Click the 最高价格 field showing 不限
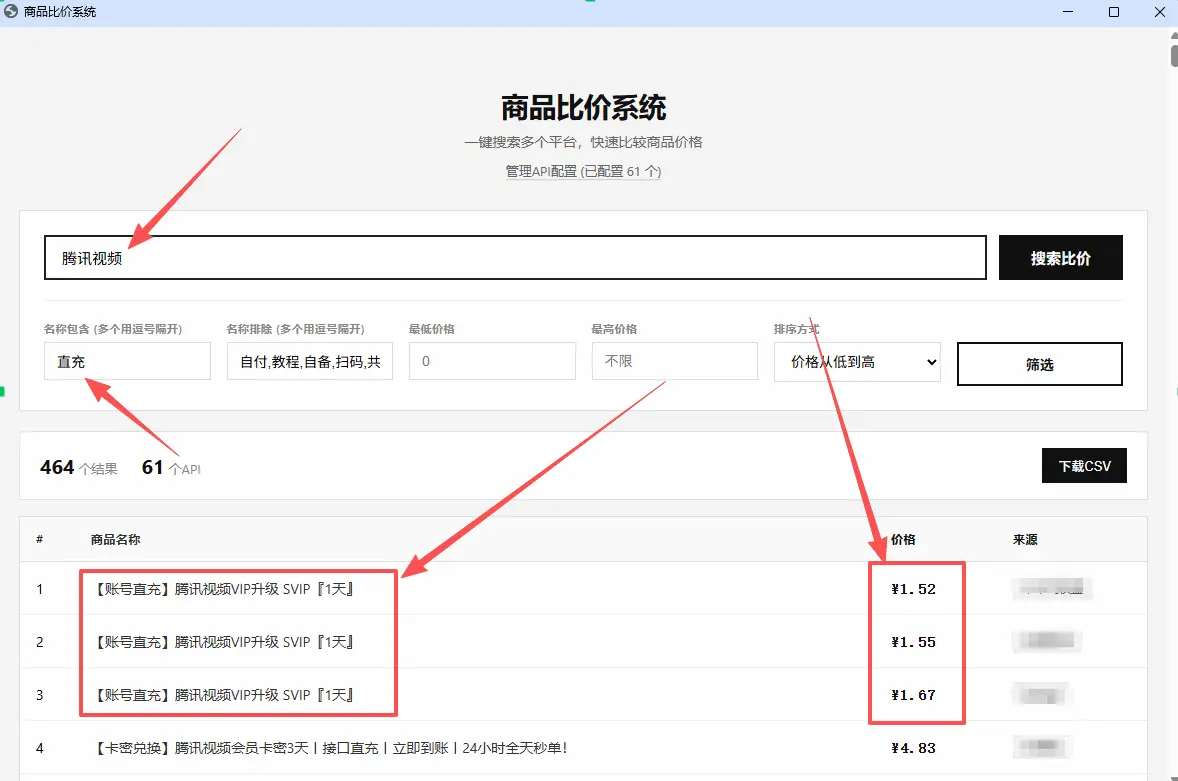Viewport: 1178px width, 781px height. [674, 361]
